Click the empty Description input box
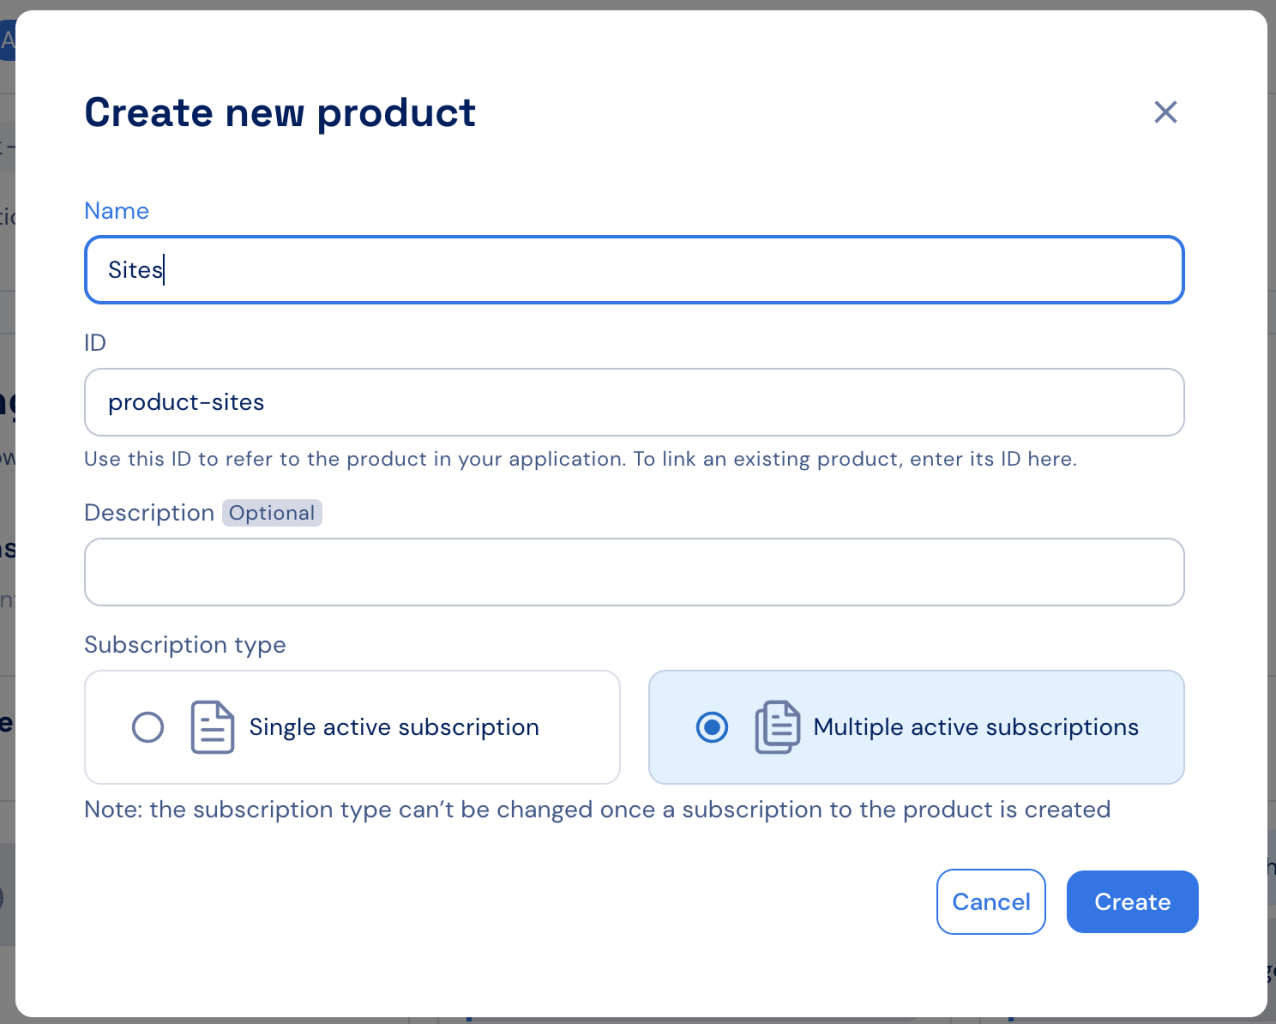Screen dimensions: 1276x1024 634,572
